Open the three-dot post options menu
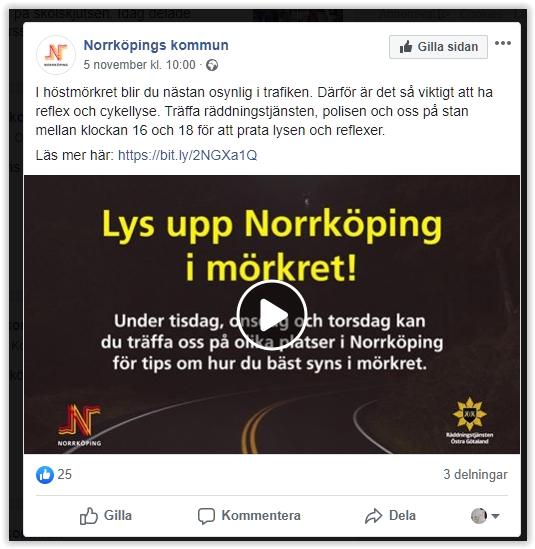 503,43
